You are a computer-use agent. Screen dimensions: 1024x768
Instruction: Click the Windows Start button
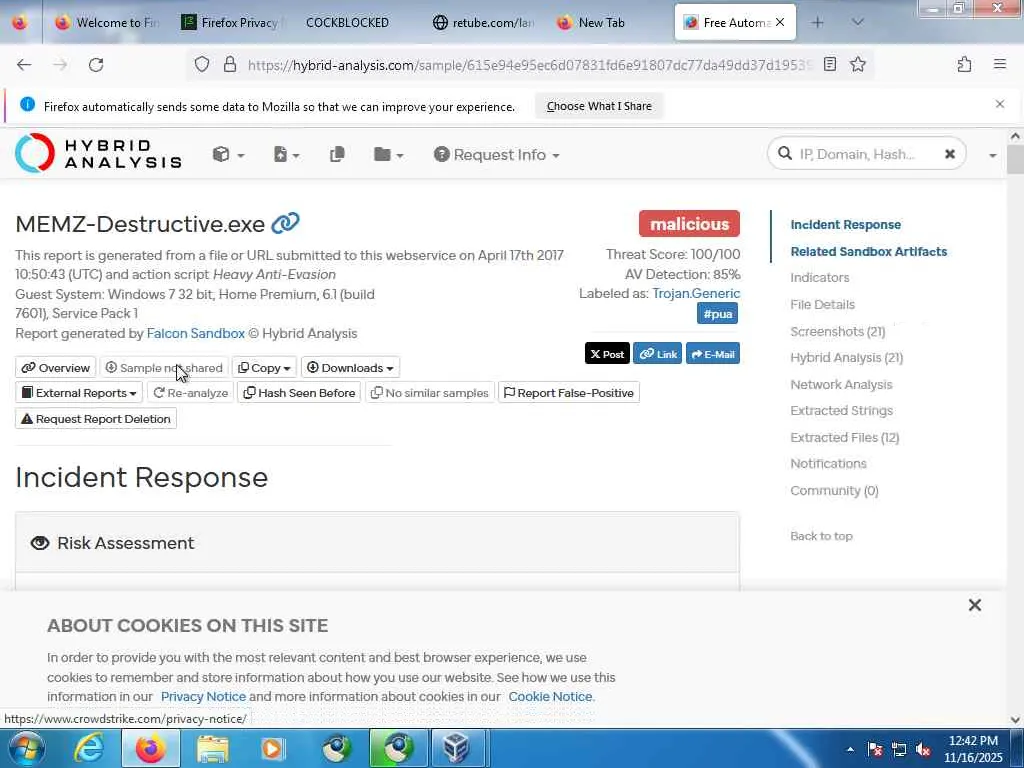pyautogui.click(x=26, y=748)
